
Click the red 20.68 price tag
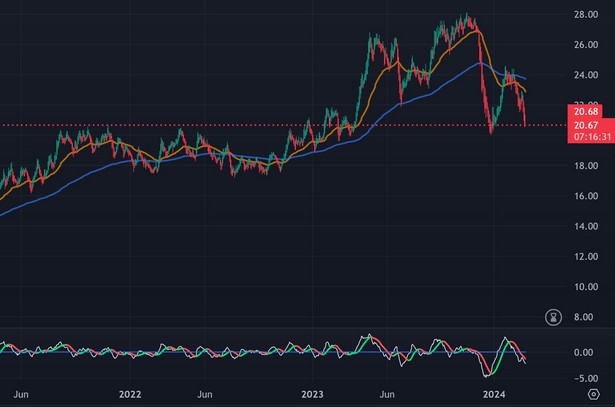(x=582, y=110)
